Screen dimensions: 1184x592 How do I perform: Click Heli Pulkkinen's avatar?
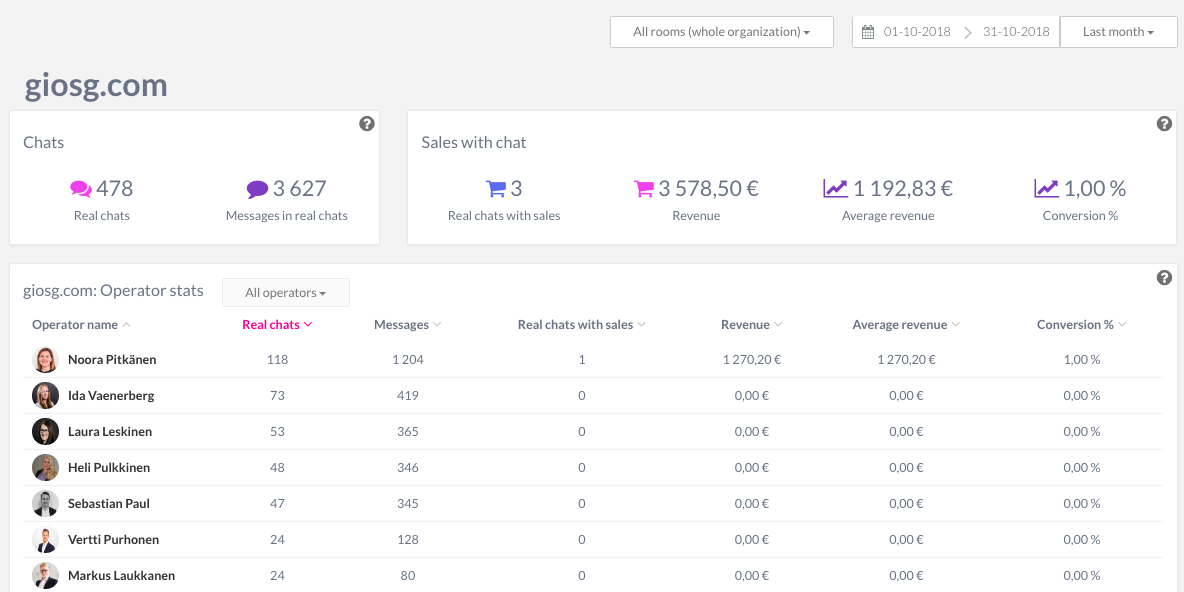click(45, 467)
